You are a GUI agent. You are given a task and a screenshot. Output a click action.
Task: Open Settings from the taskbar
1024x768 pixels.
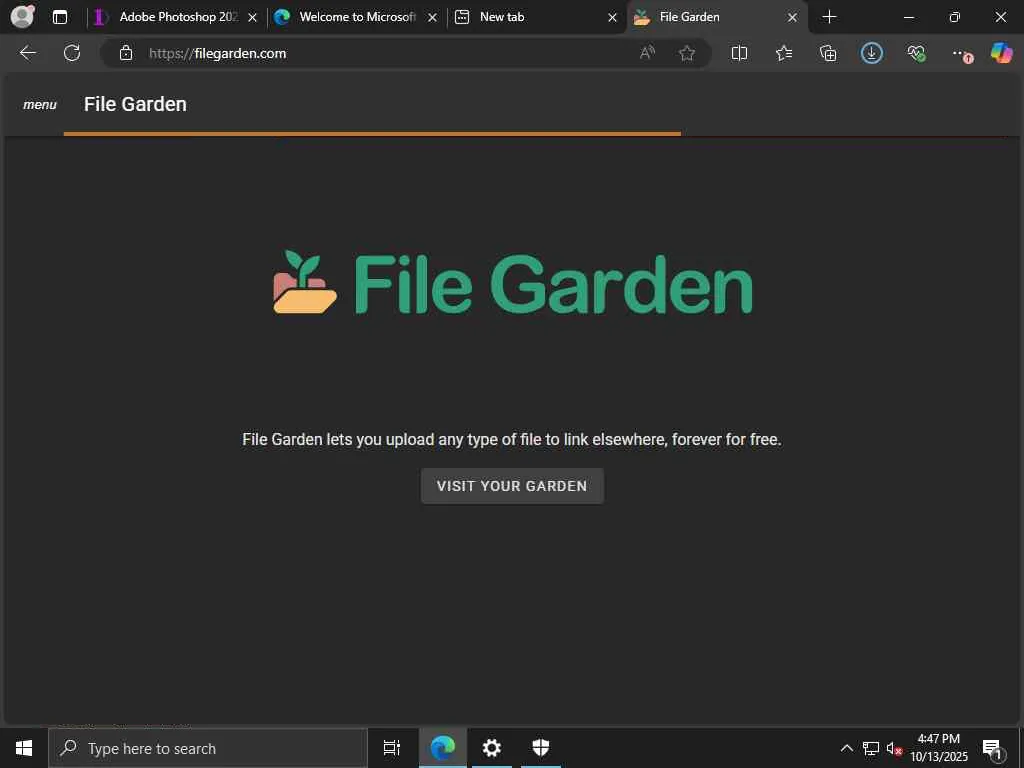pyautogui.click(x=491, y=748)
